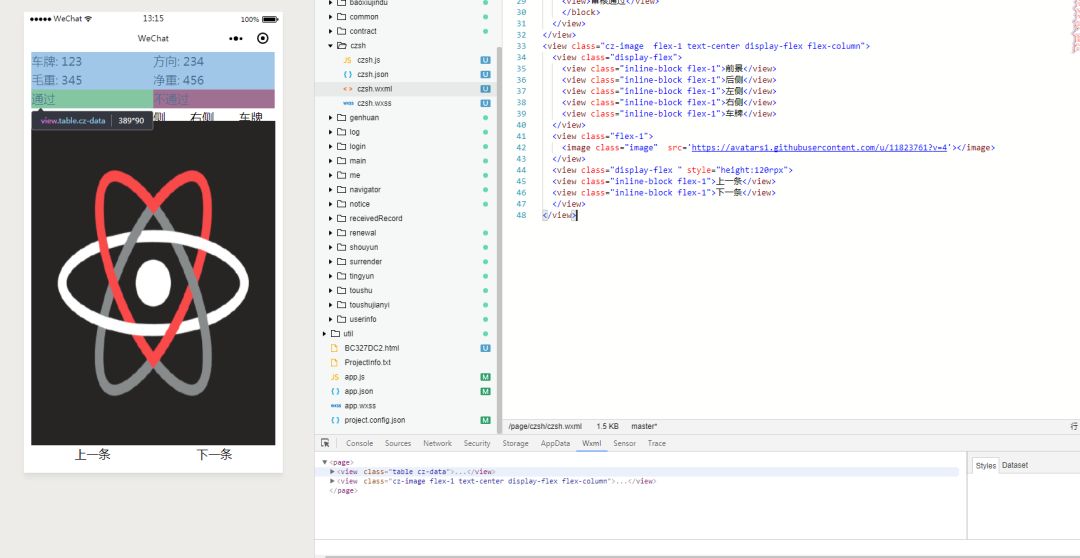Click the braces icon of czsh.json
This screenshot has width=1080, height=558.
(347, 74)
